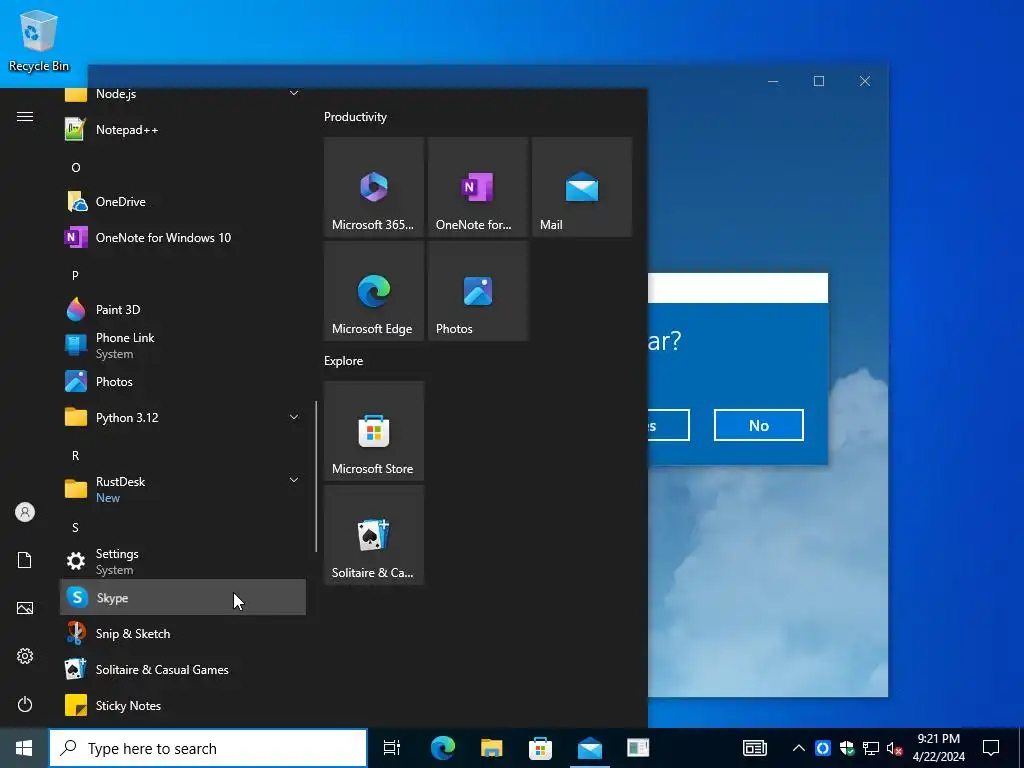Viewport: 1024px width, 768px height.
Task: Switch to Mail app on the taskbar
Action: (590, 748)
